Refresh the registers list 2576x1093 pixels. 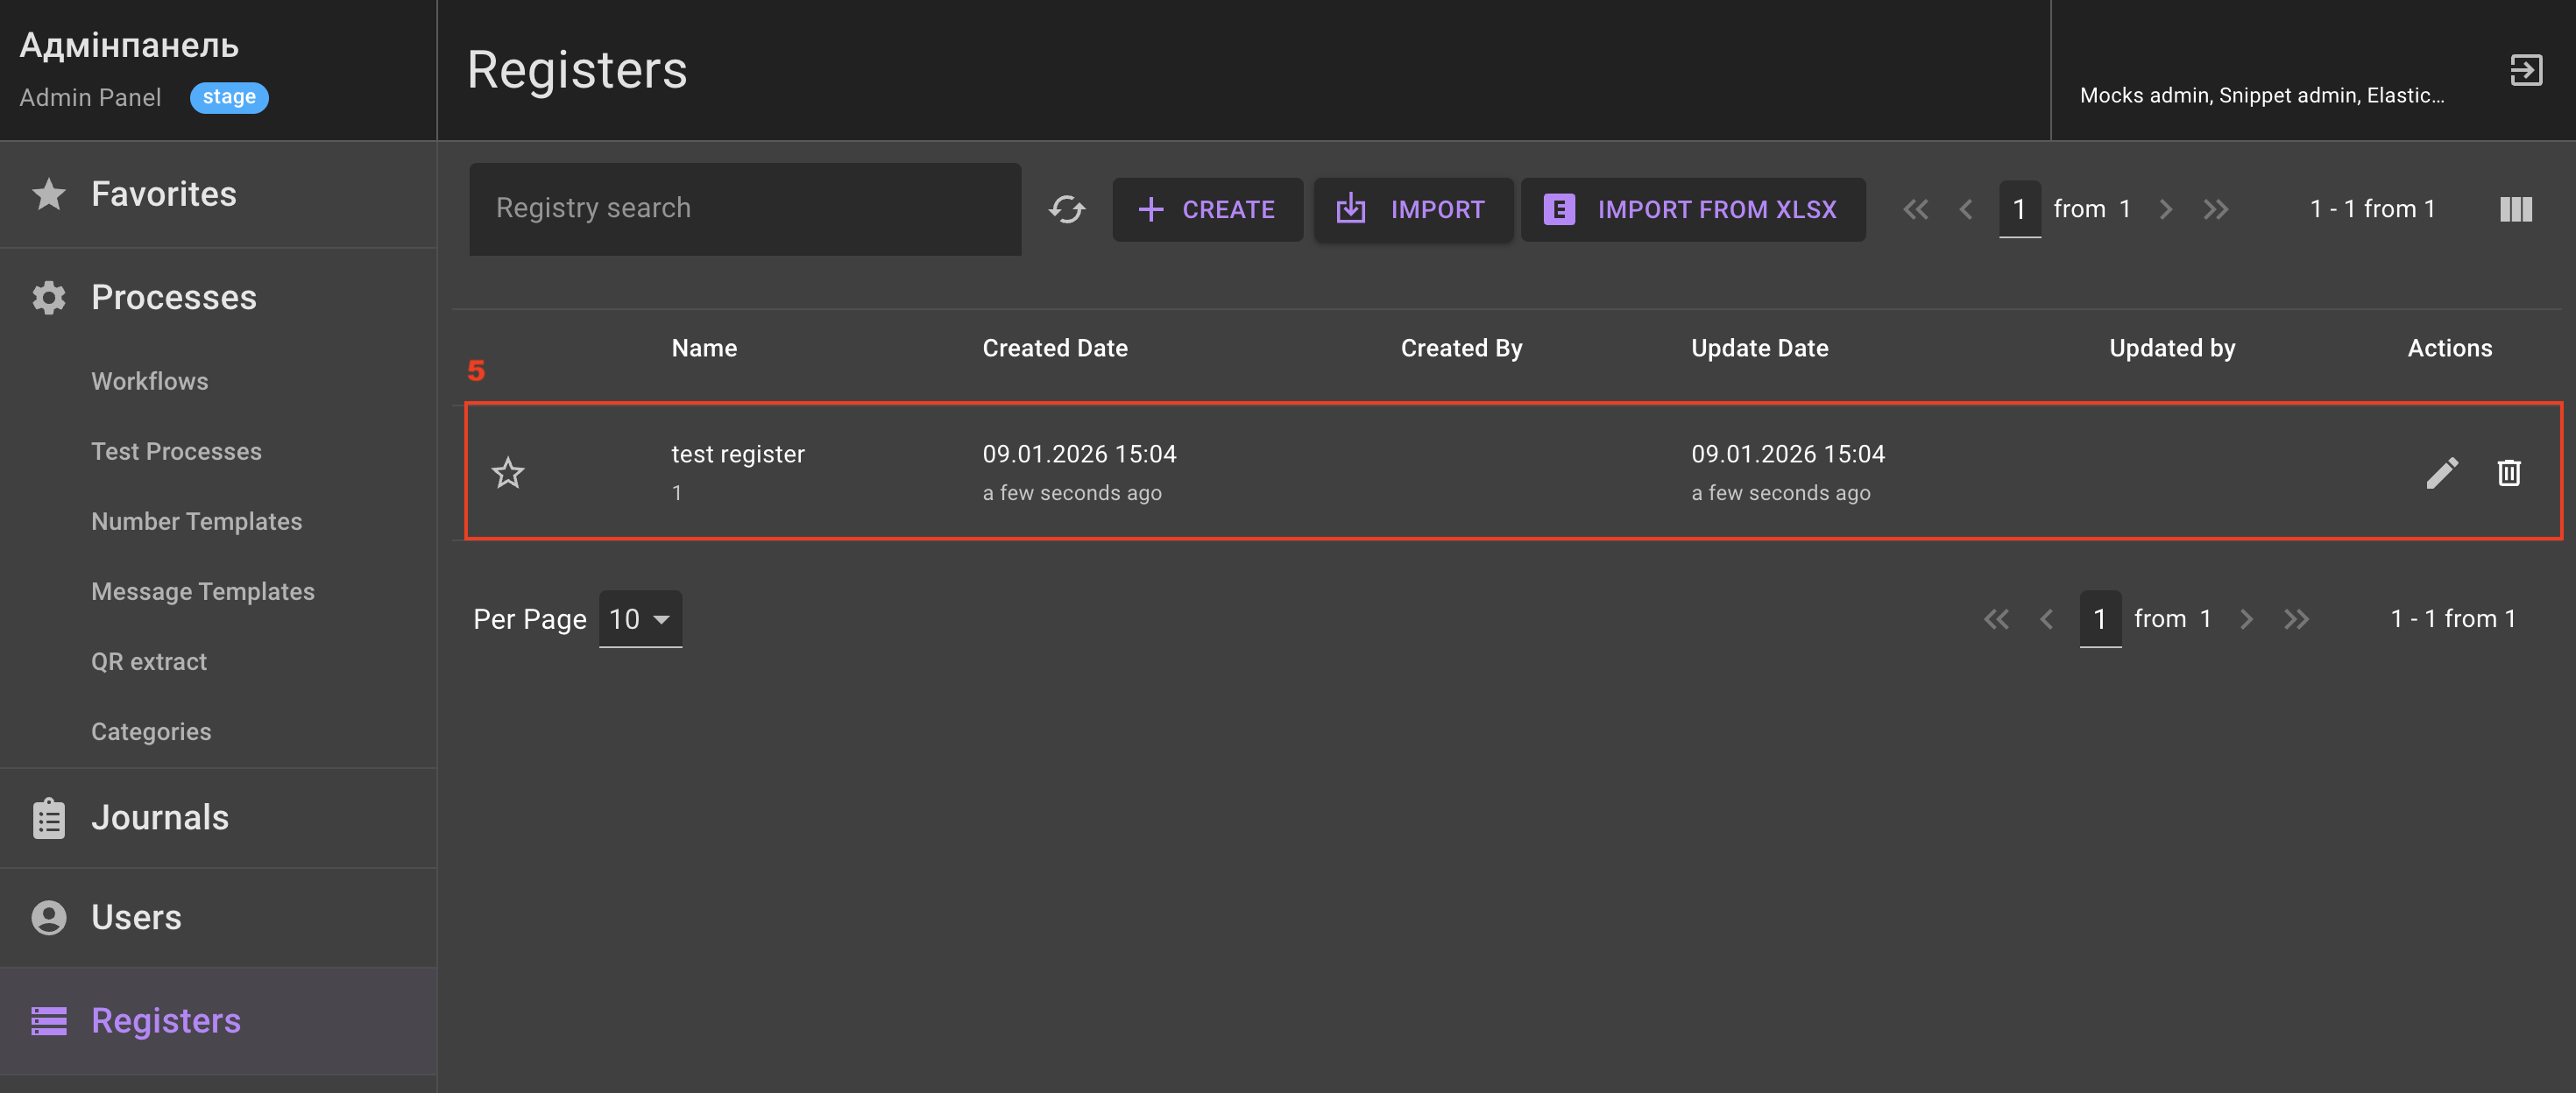pos(1067,209)
